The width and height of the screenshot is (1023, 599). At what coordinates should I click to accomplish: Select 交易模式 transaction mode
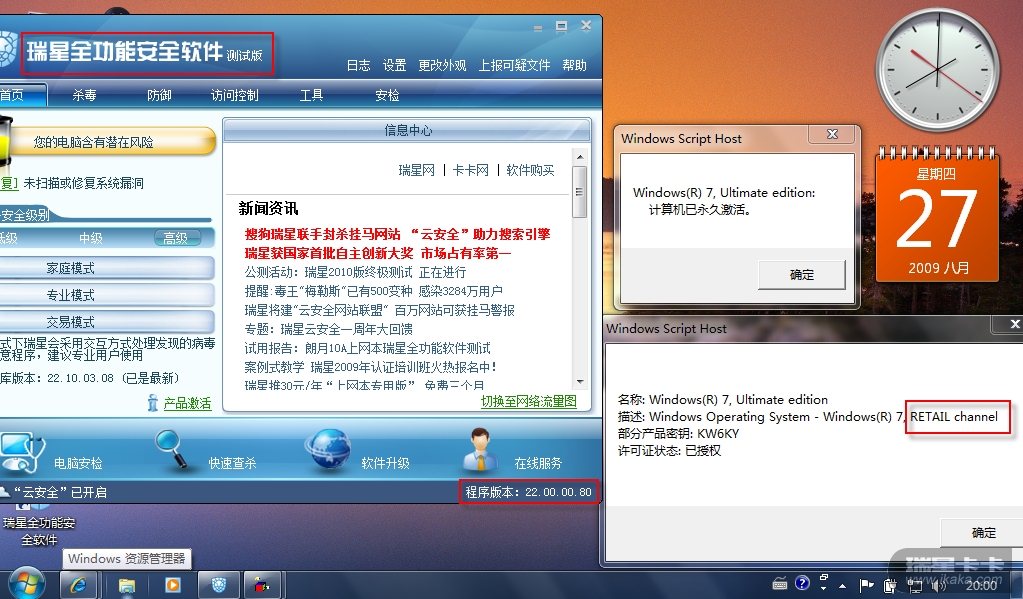(107, 322)
